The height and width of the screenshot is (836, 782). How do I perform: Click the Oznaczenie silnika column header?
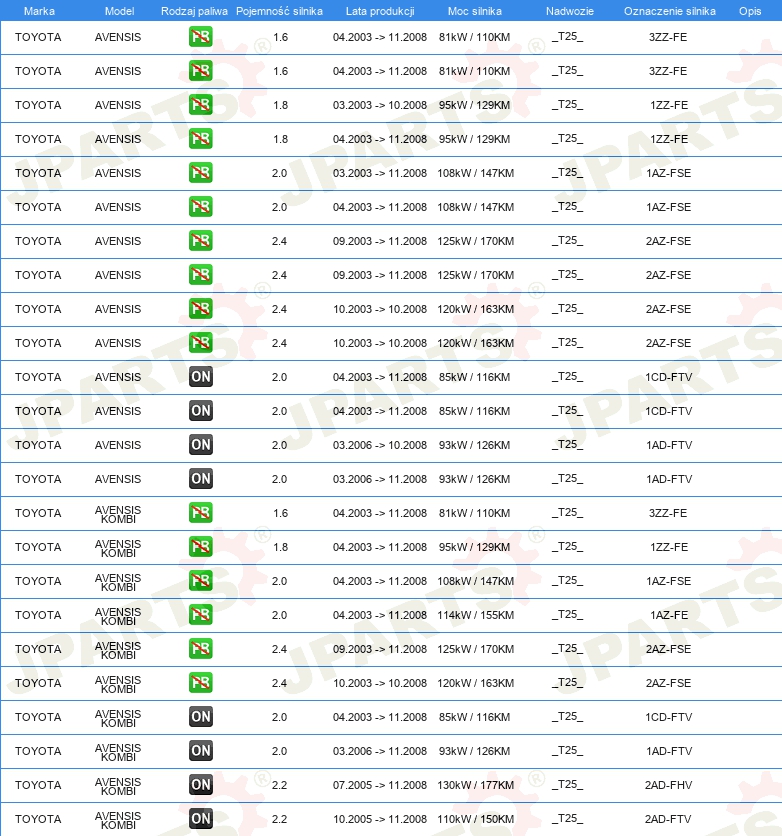tap(670, 11)
